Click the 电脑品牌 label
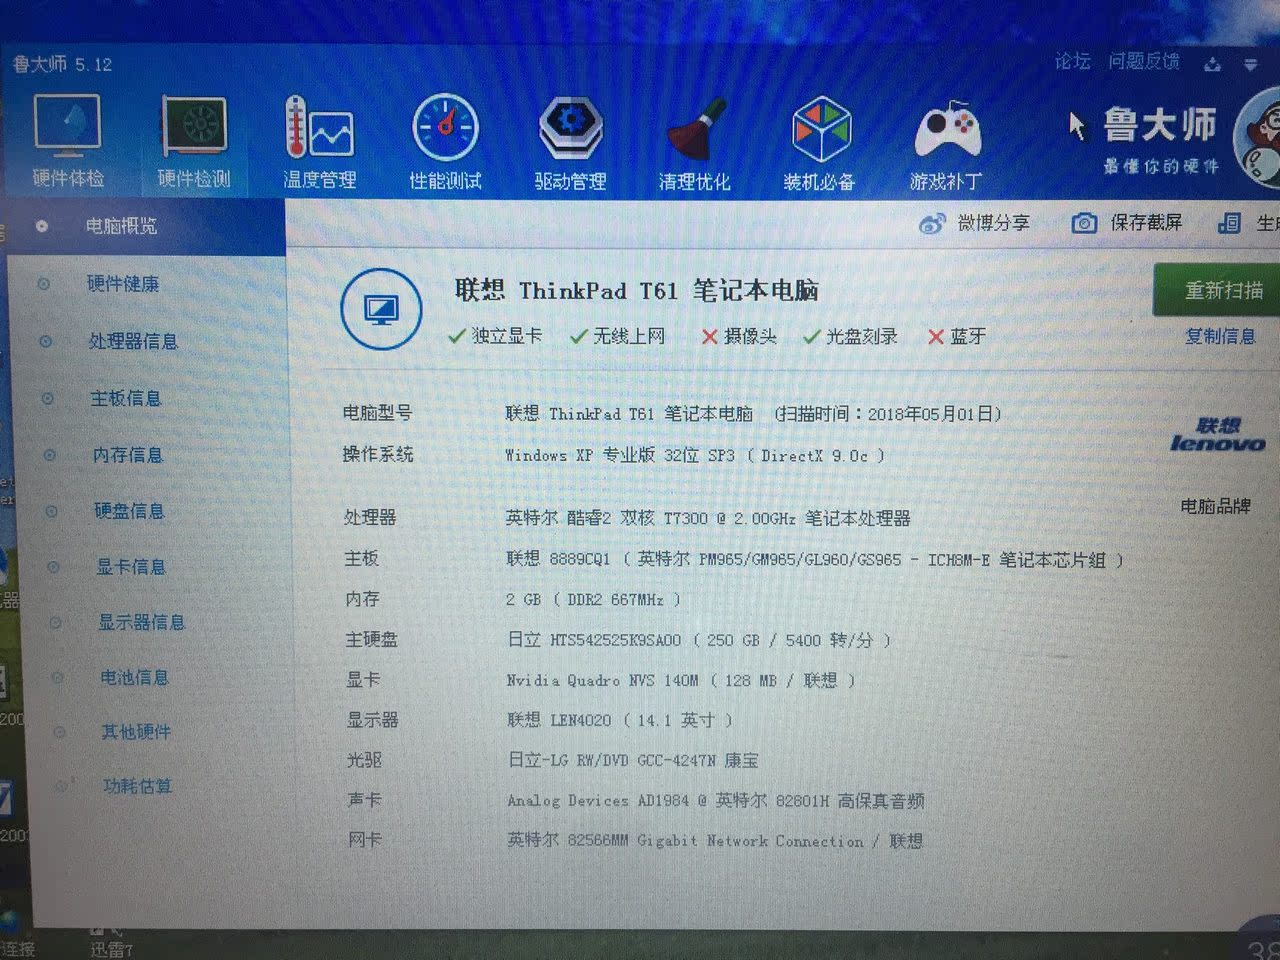Screen dimensions: 1280x960 [x=1215, y=506]
